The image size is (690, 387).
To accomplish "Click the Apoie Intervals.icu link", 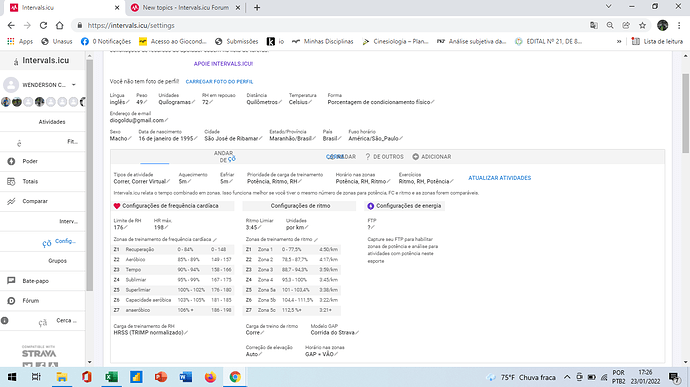I will pos(223,64).
